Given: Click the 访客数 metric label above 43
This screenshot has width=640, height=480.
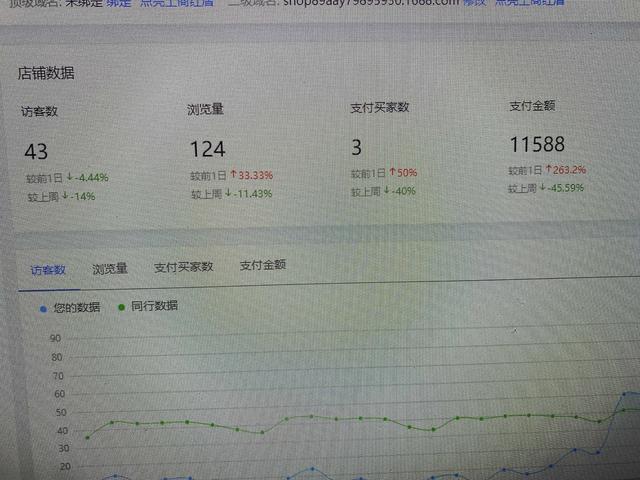Looking at the screenshot, I should 39,111.
